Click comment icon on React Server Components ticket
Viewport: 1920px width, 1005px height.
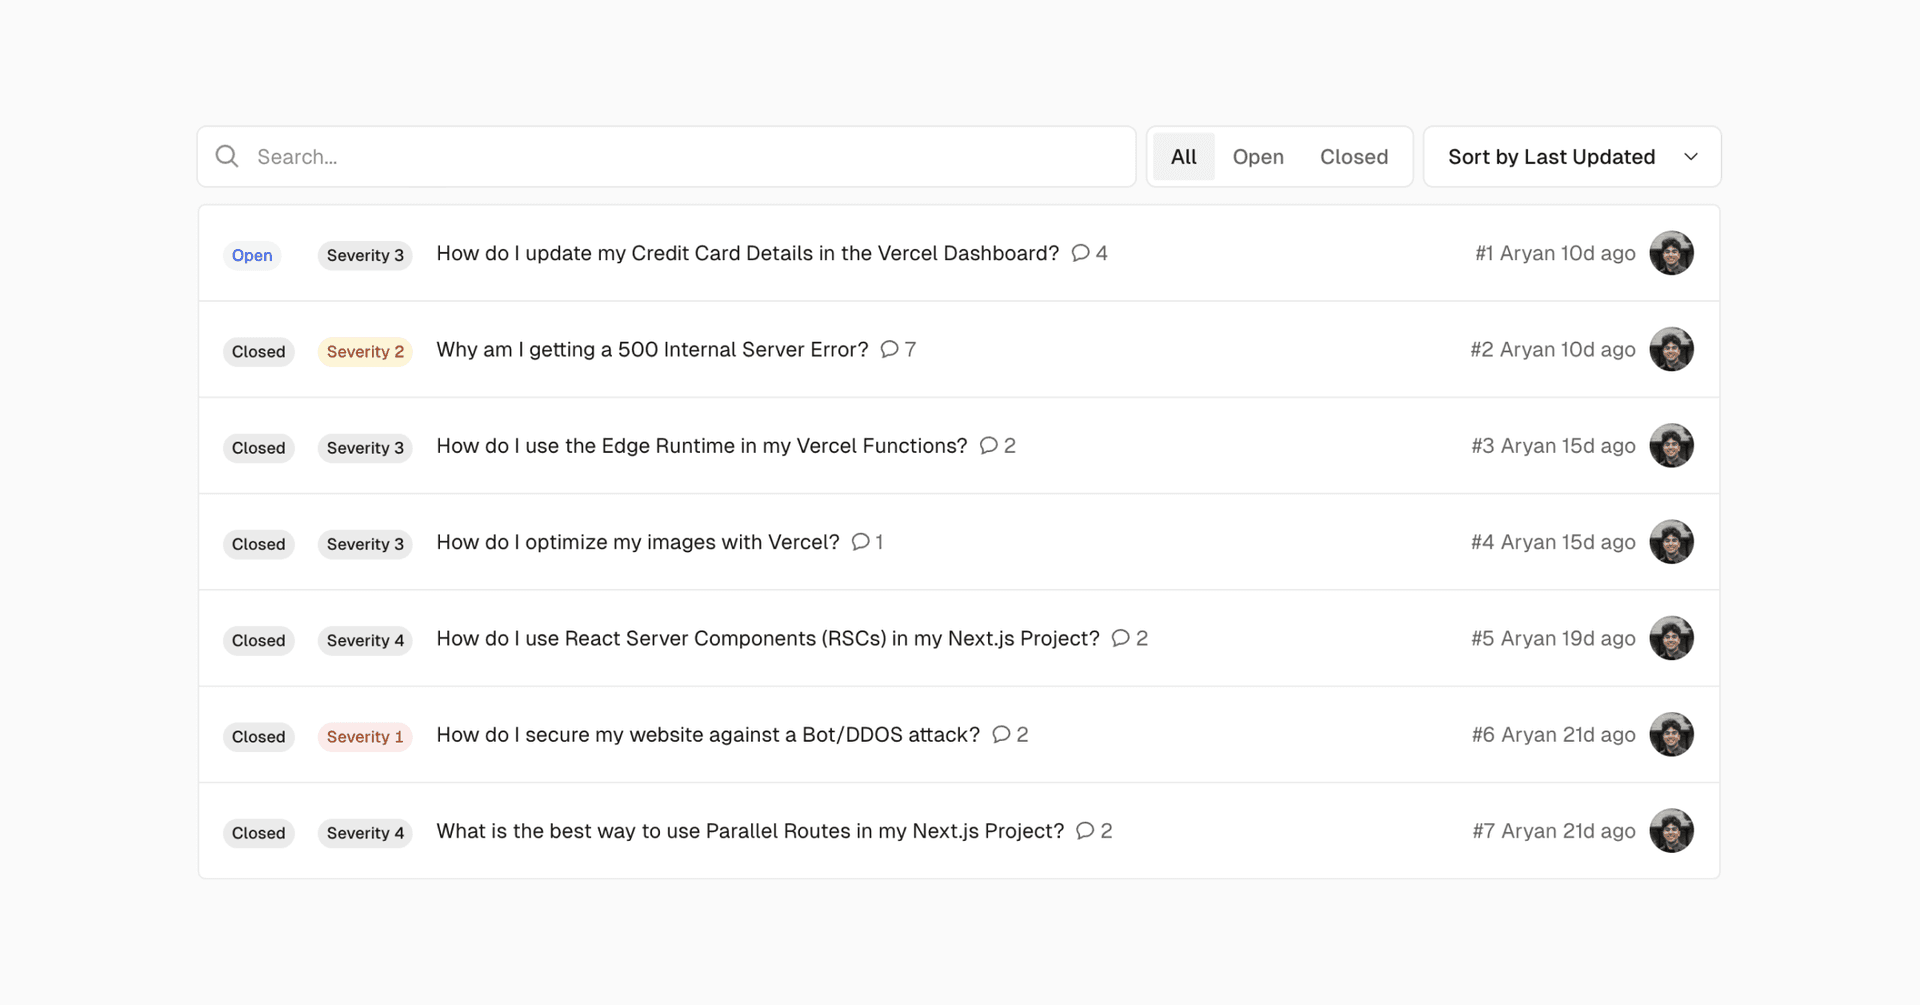click(1120, 638)
